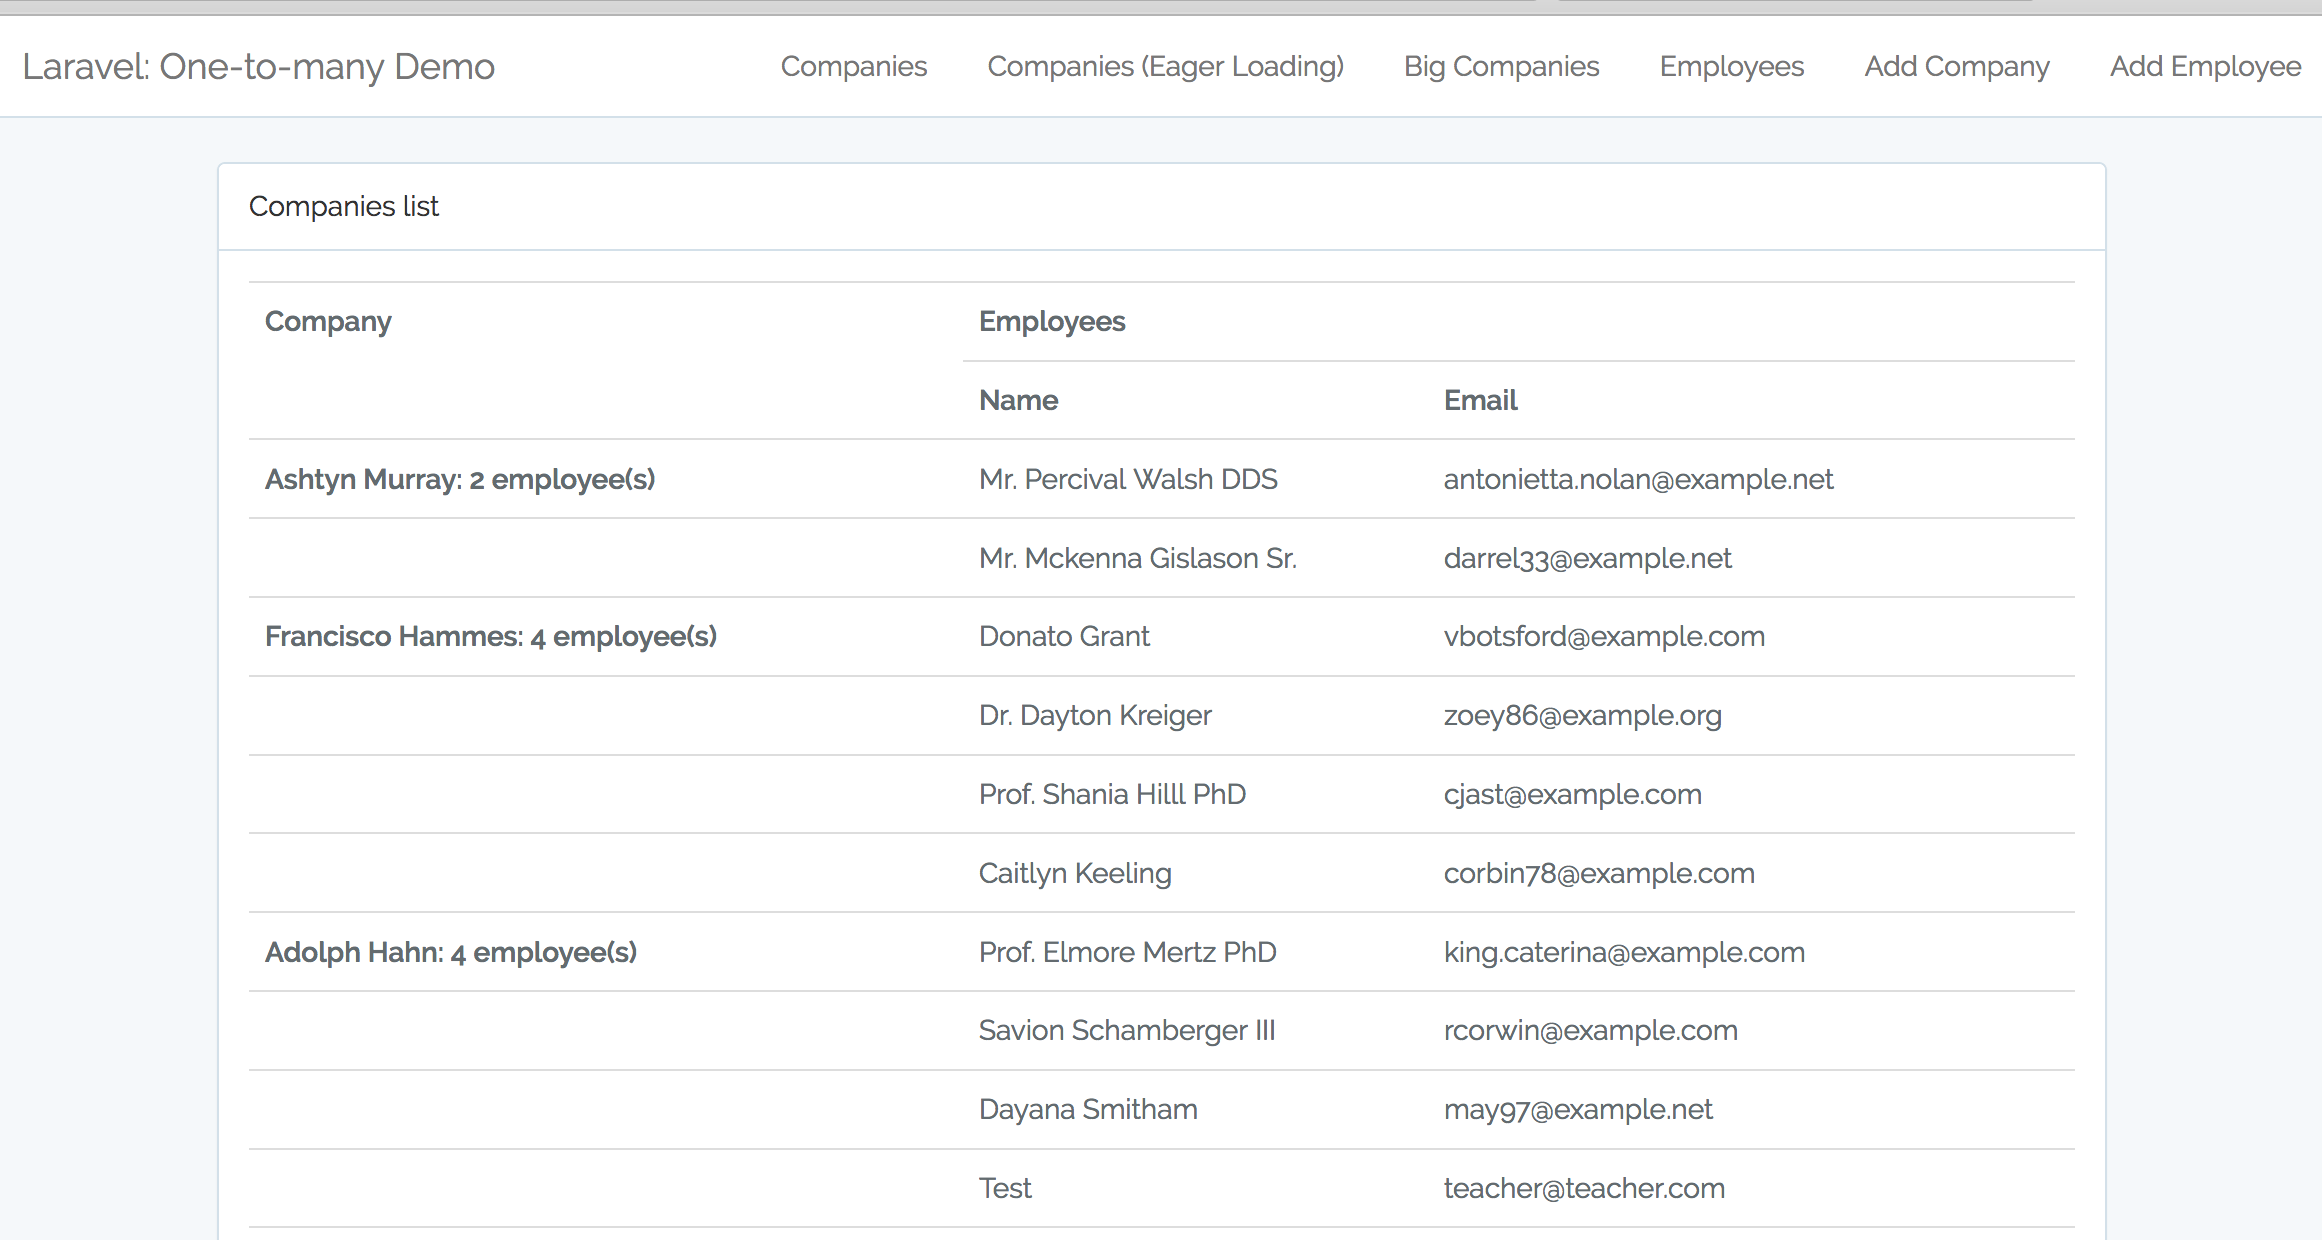
Task: Click email antonietta.nolan@example.net
Action: [x=1637, y=479]
